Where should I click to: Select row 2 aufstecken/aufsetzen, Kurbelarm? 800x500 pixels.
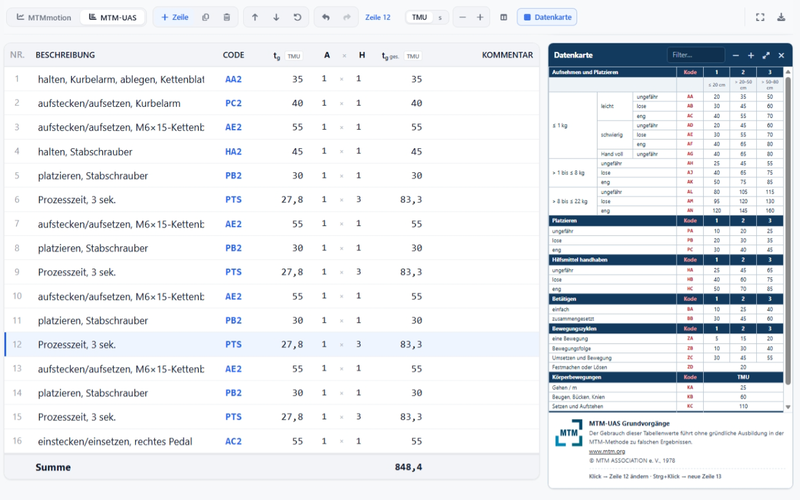(109, 103)
